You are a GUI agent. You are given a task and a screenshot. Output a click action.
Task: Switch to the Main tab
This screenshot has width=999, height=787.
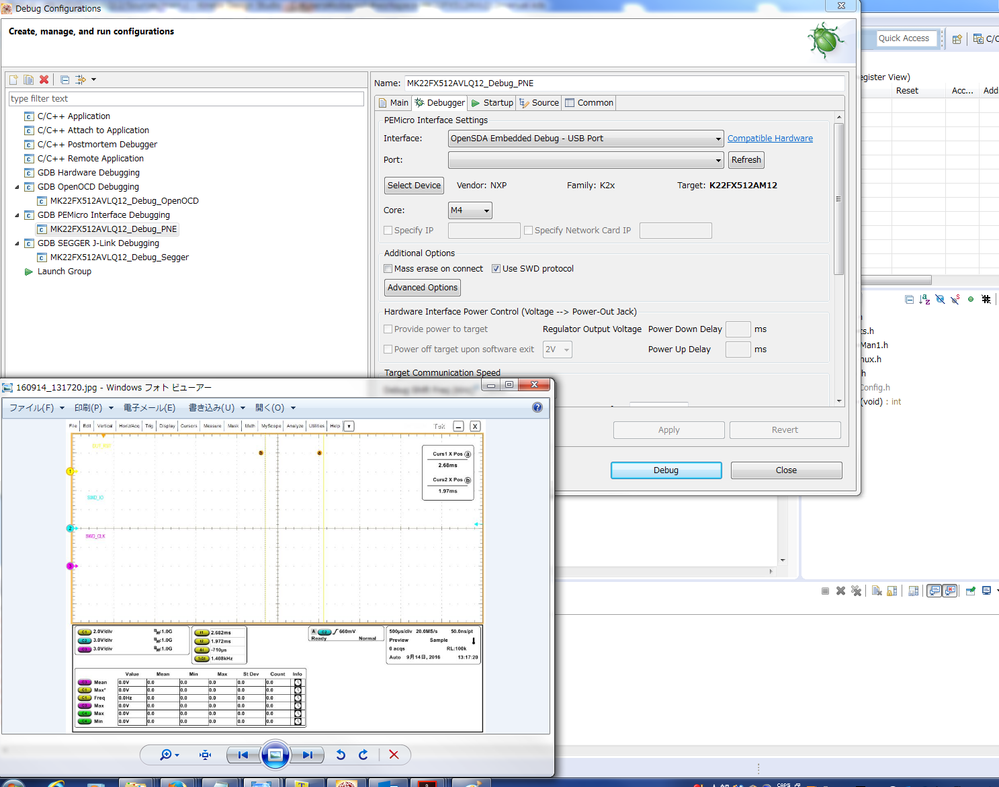(393, 103)
